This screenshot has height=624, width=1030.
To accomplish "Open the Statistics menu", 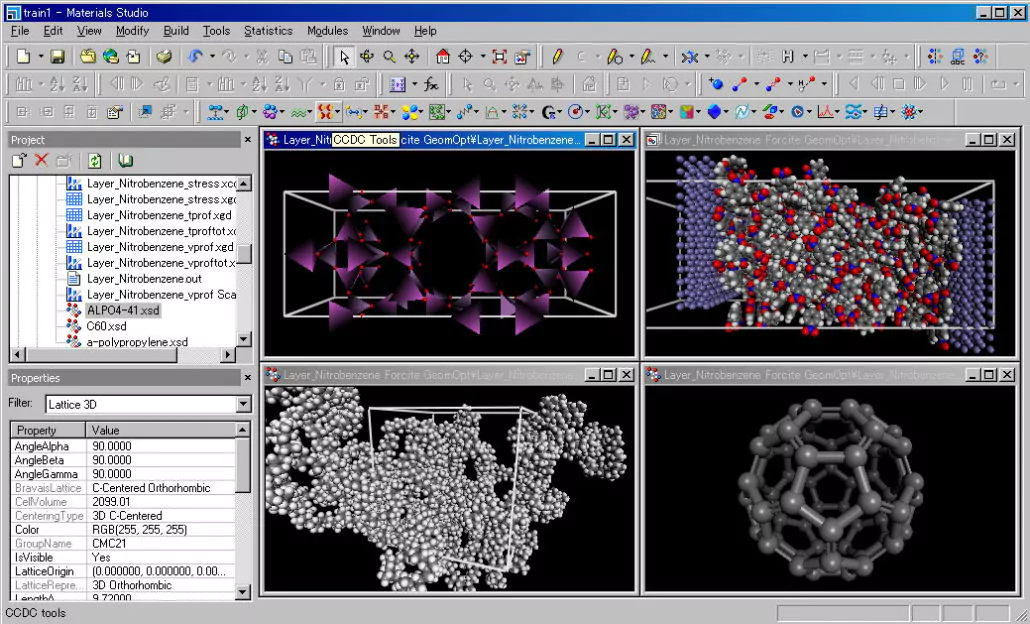I will tap(268, 31).
